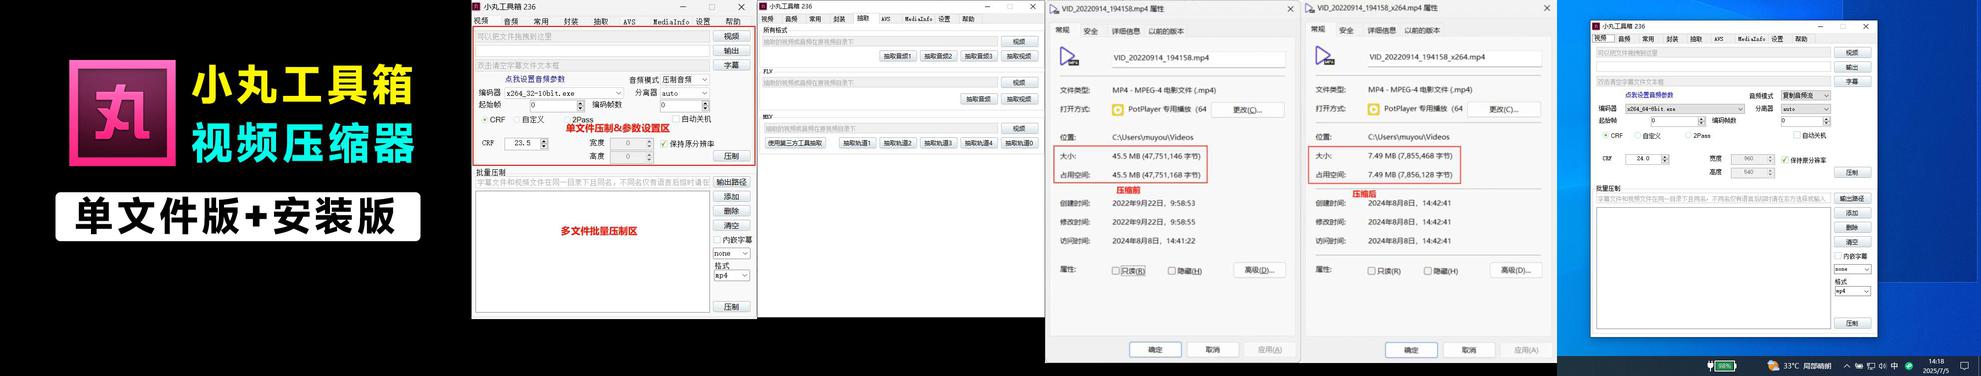Click the battery 98% icon in taskbar

click(1722, 366)
